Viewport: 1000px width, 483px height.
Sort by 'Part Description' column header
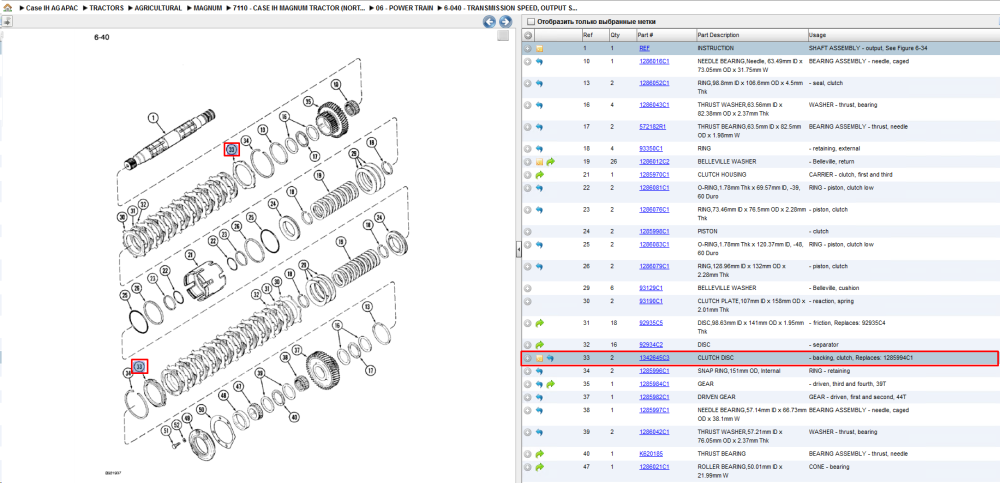pyautogui.click(x=718, y=35)
